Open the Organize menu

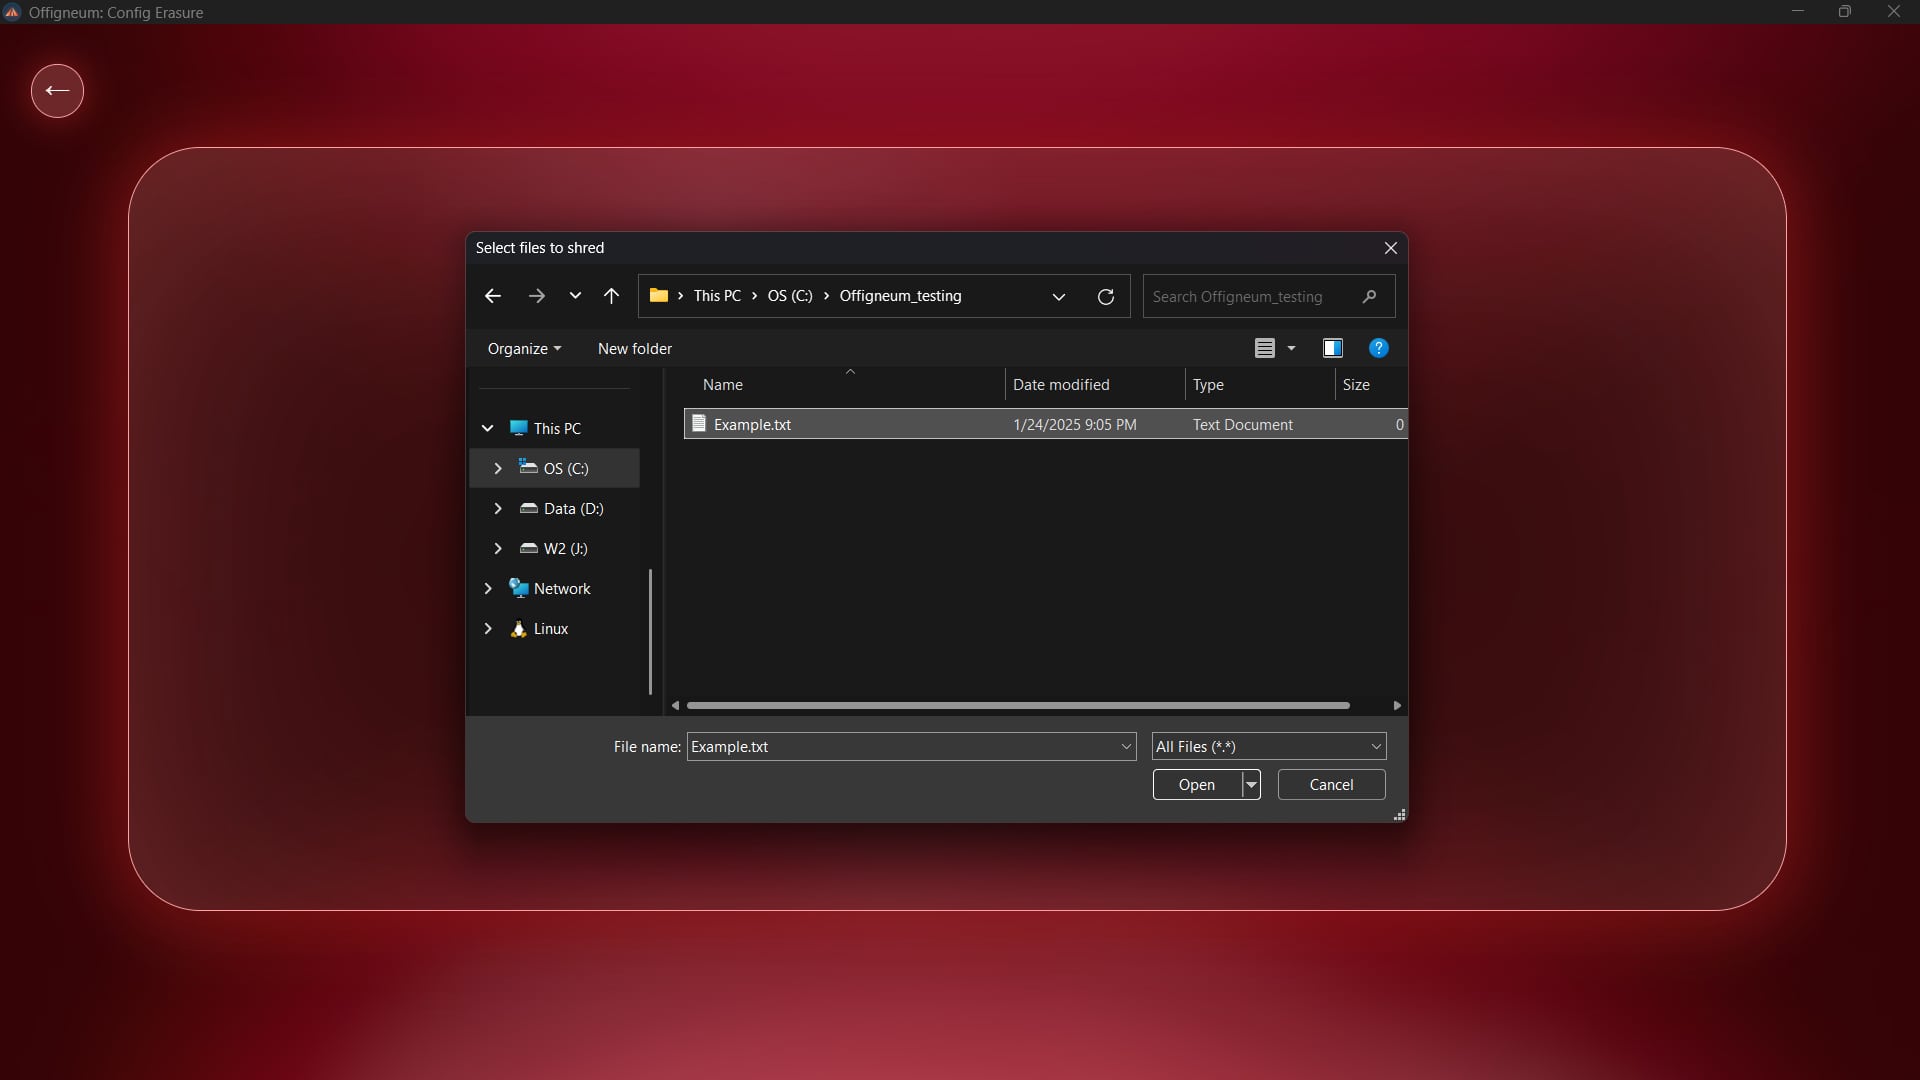[x=524, y=349]
